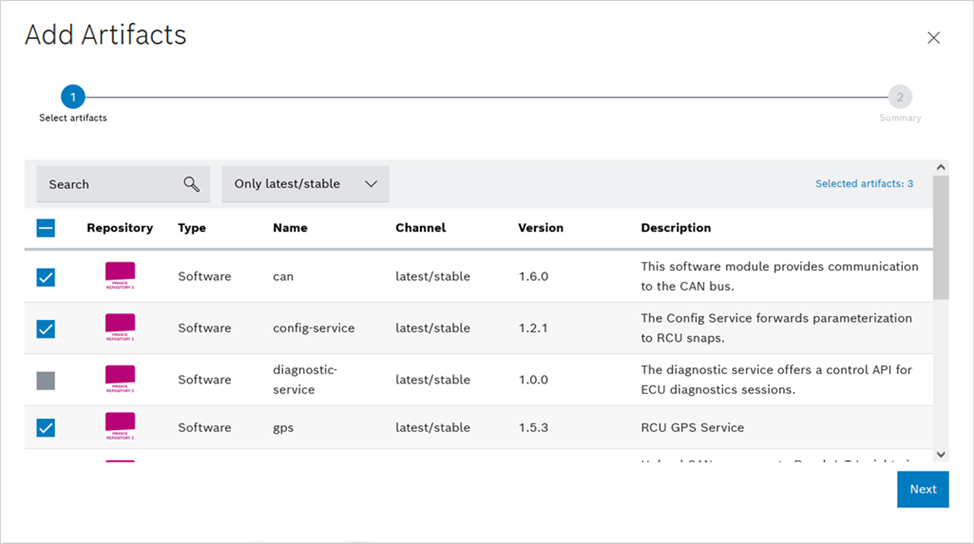Jump to step 2 Summary circle
The width and height of the screenshot is (974, 544).
pos(900,97)
